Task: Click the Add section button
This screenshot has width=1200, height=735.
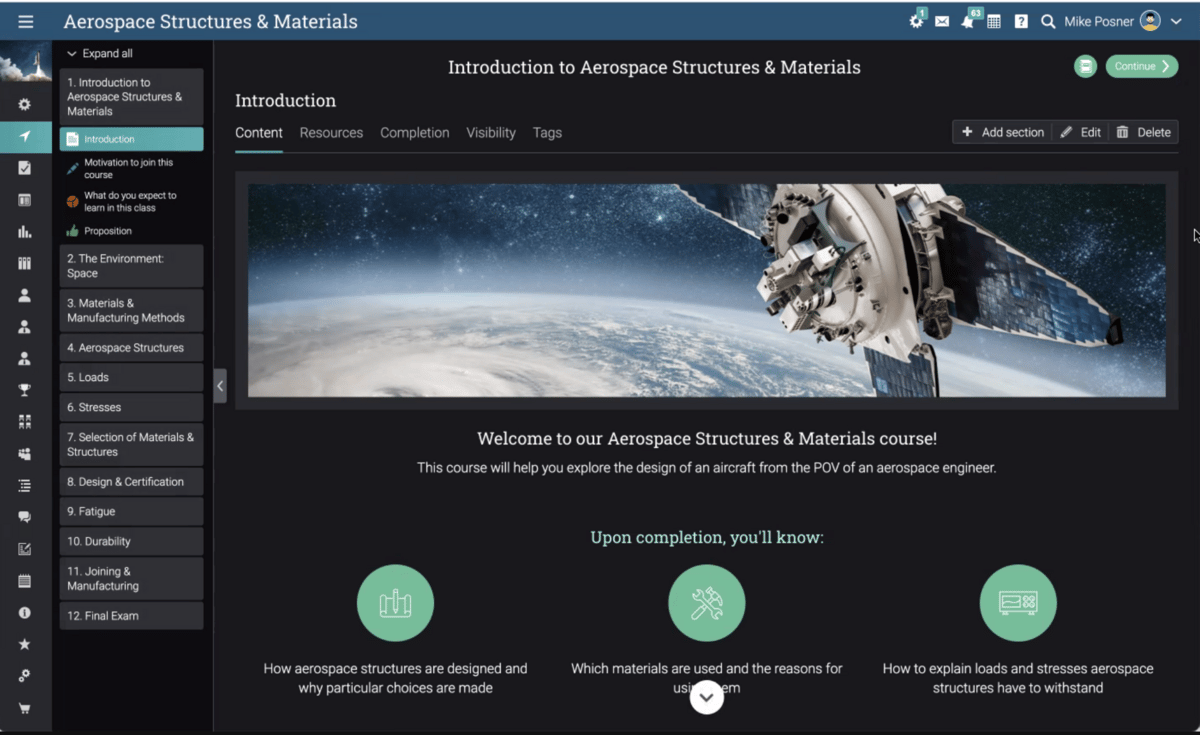Action: click(x=1003, y=132)
